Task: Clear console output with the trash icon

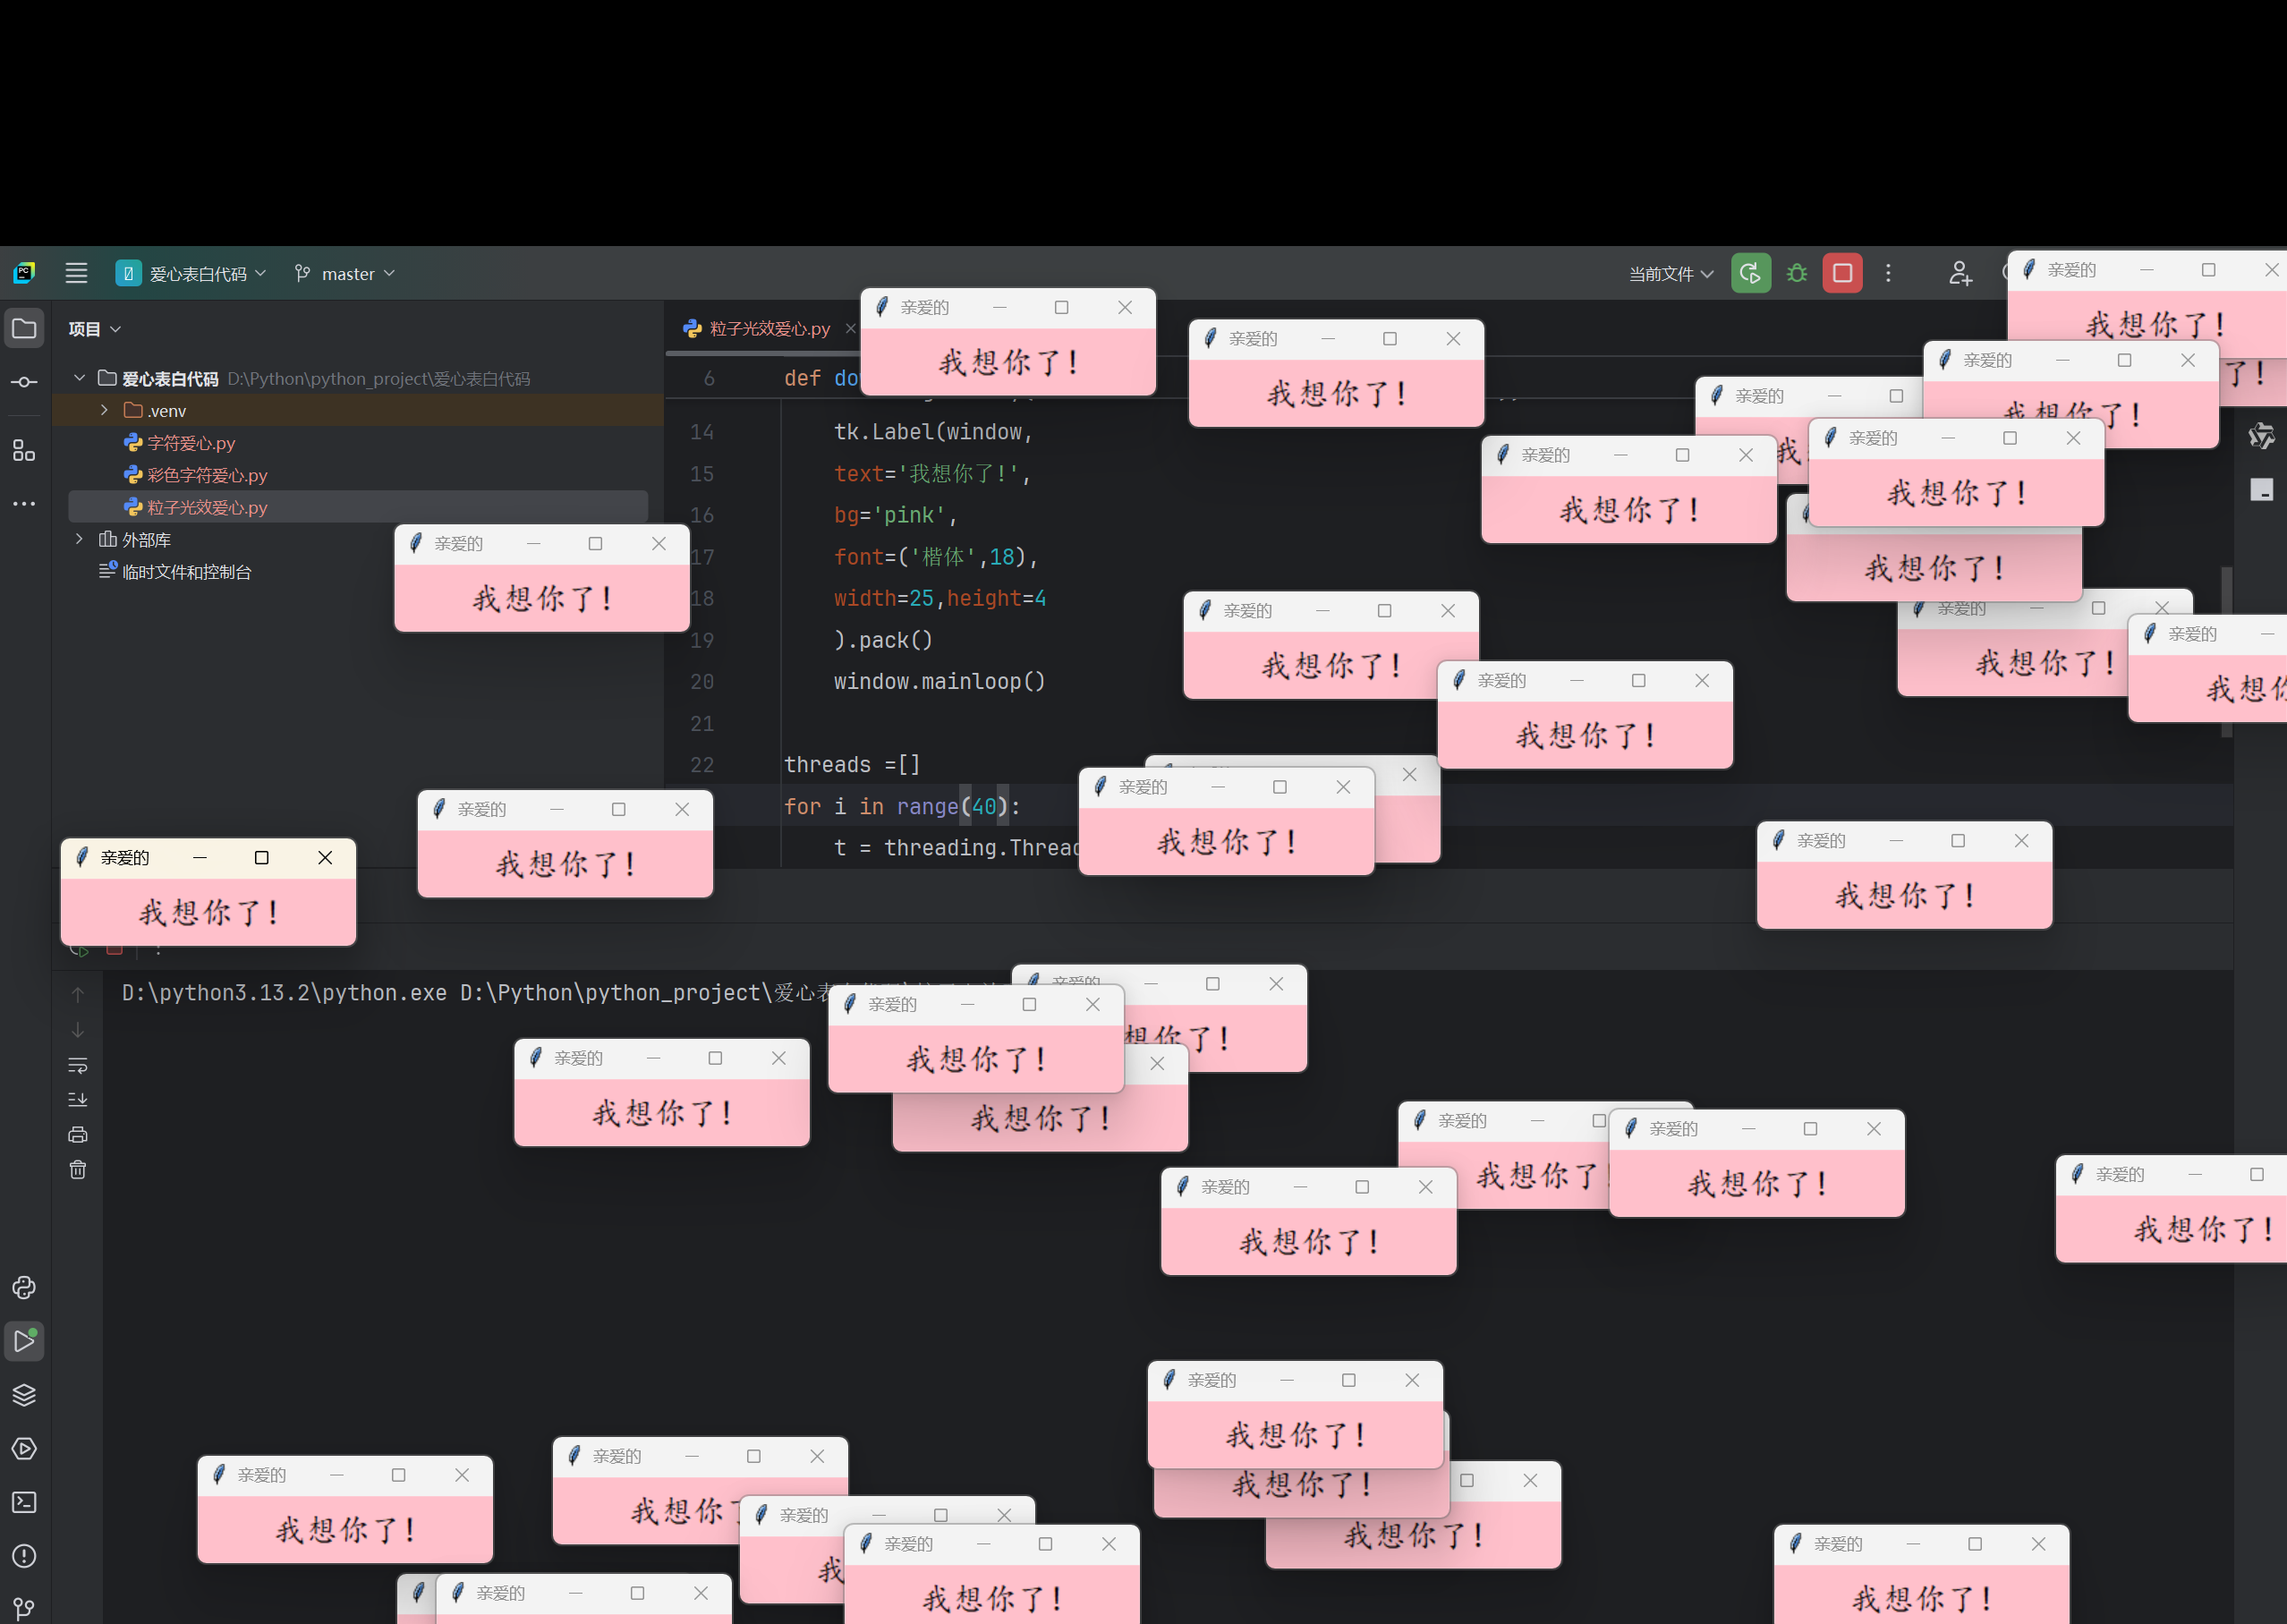Action: tap(78, 1169)
